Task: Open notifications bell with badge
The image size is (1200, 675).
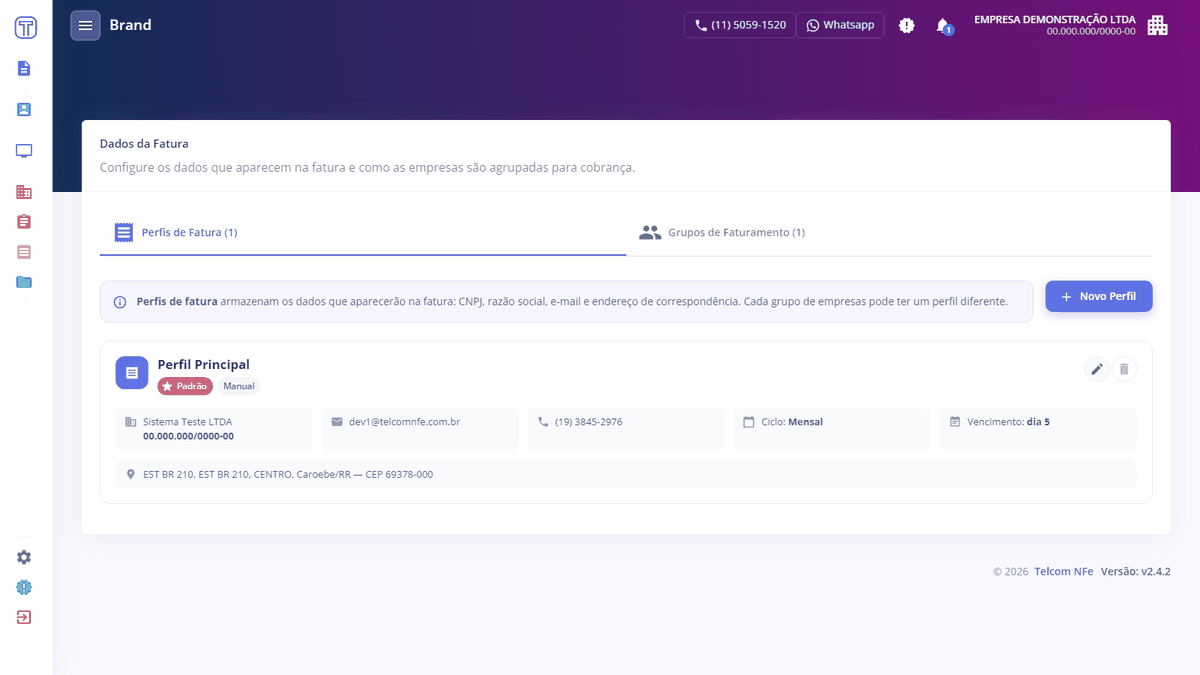Action: pos(943,26)
